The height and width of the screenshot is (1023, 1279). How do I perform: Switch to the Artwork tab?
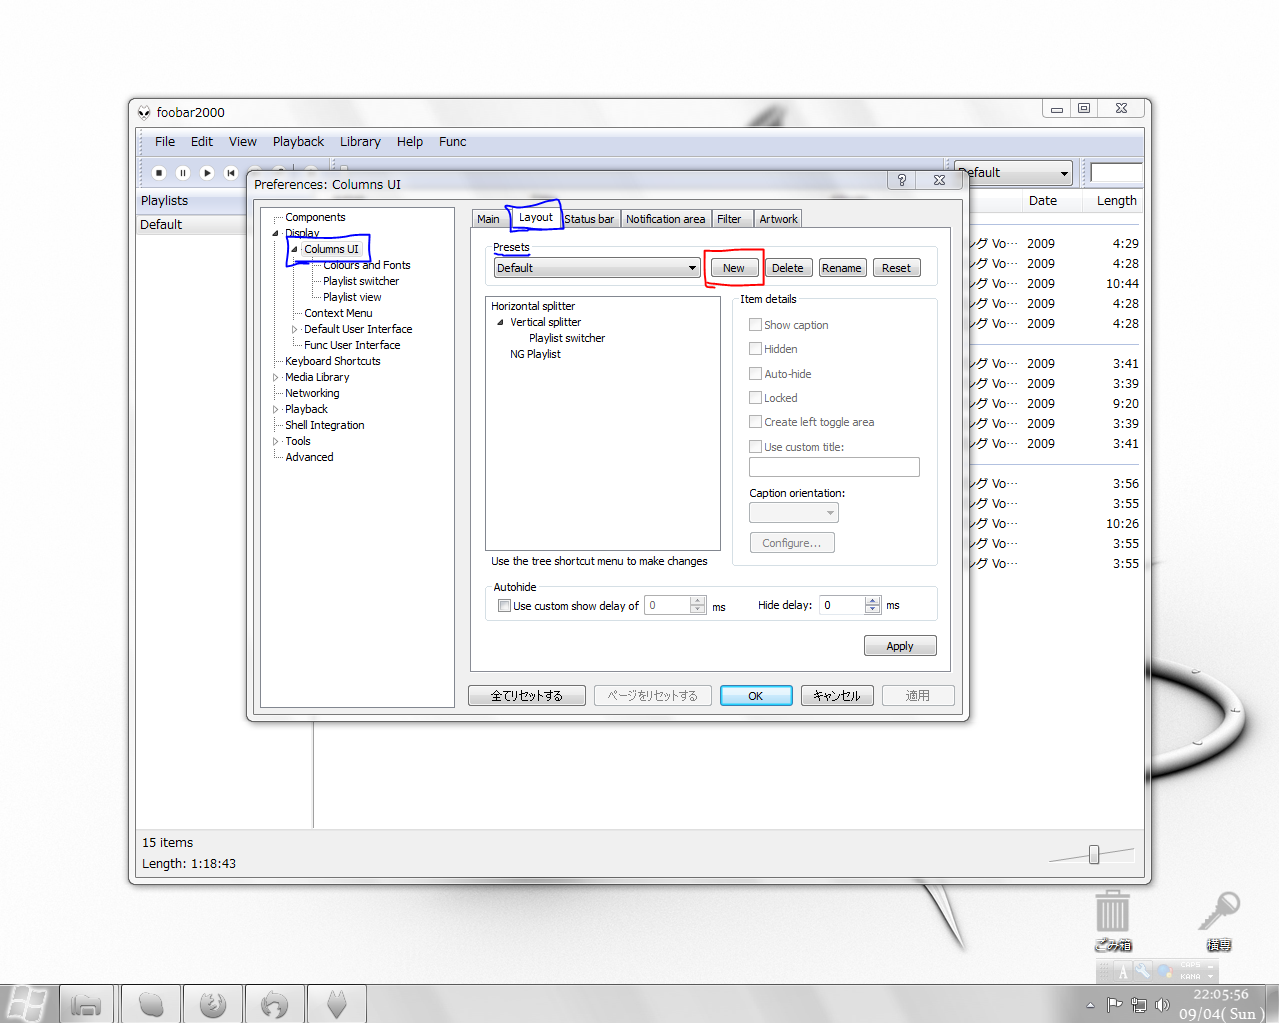click(778, 219)
